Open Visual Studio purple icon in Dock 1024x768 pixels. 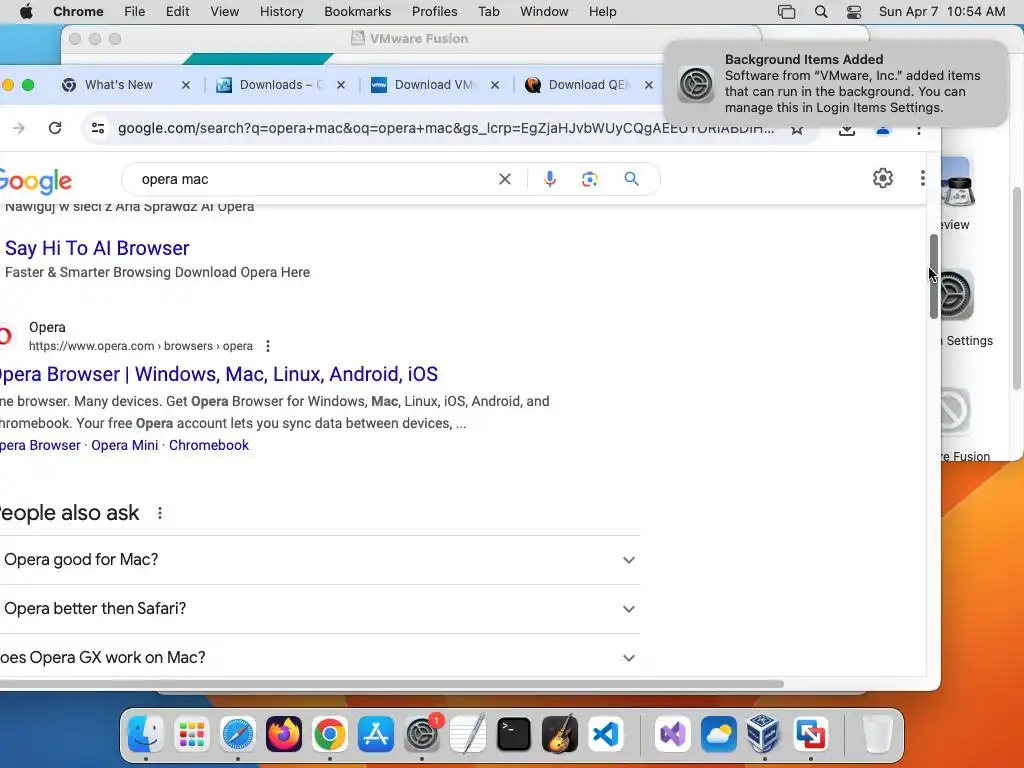673,734
